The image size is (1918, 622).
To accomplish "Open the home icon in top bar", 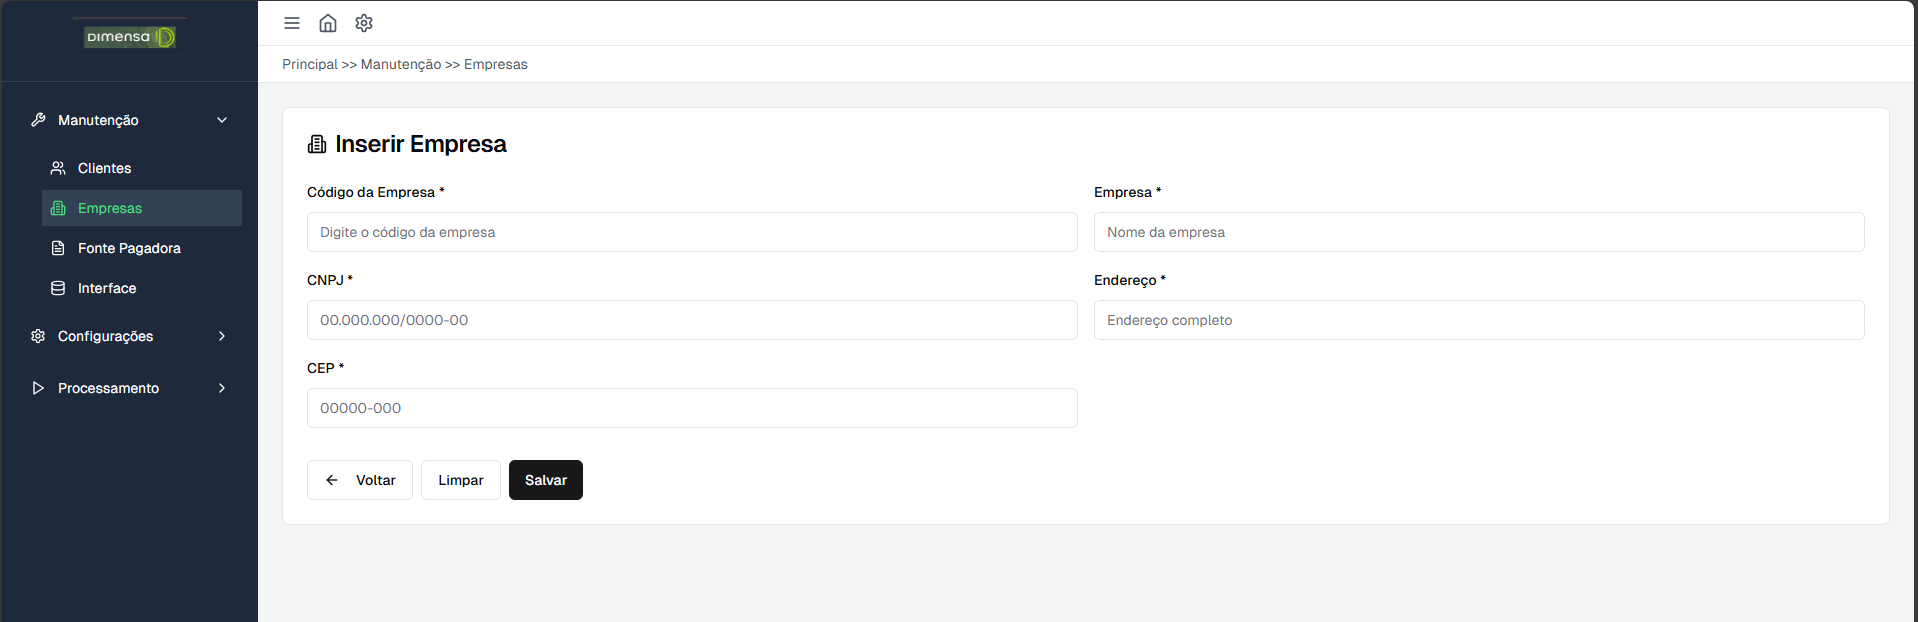I will coord(328,23).
